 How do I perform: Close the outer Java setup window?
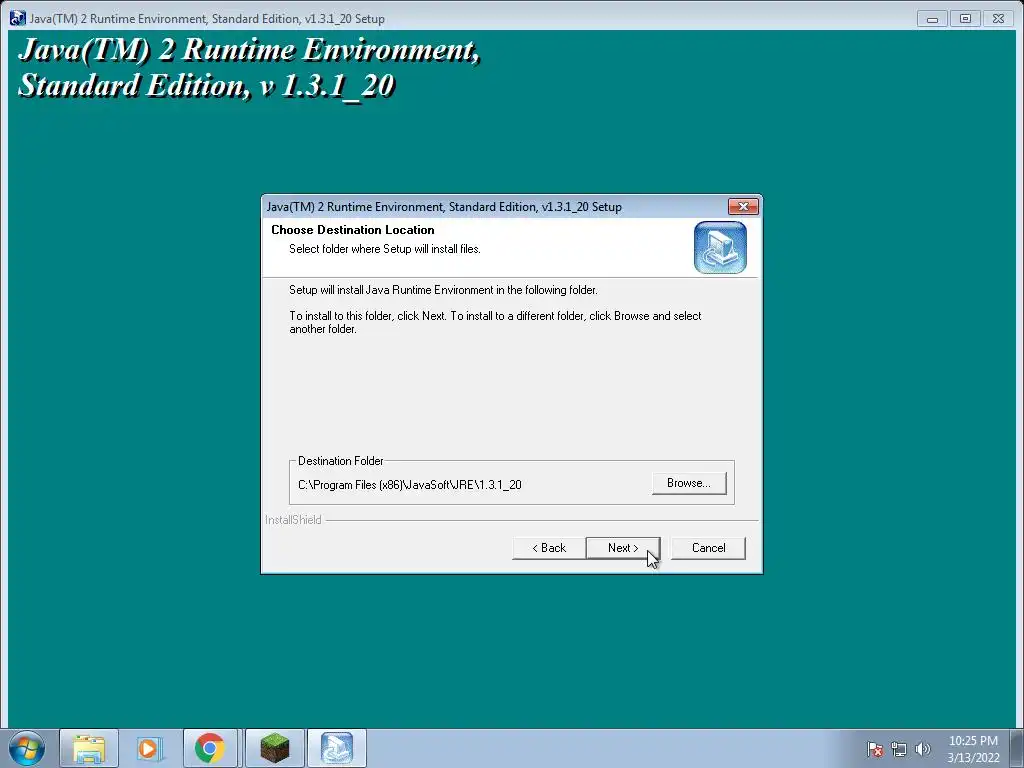tap(999, 19)
